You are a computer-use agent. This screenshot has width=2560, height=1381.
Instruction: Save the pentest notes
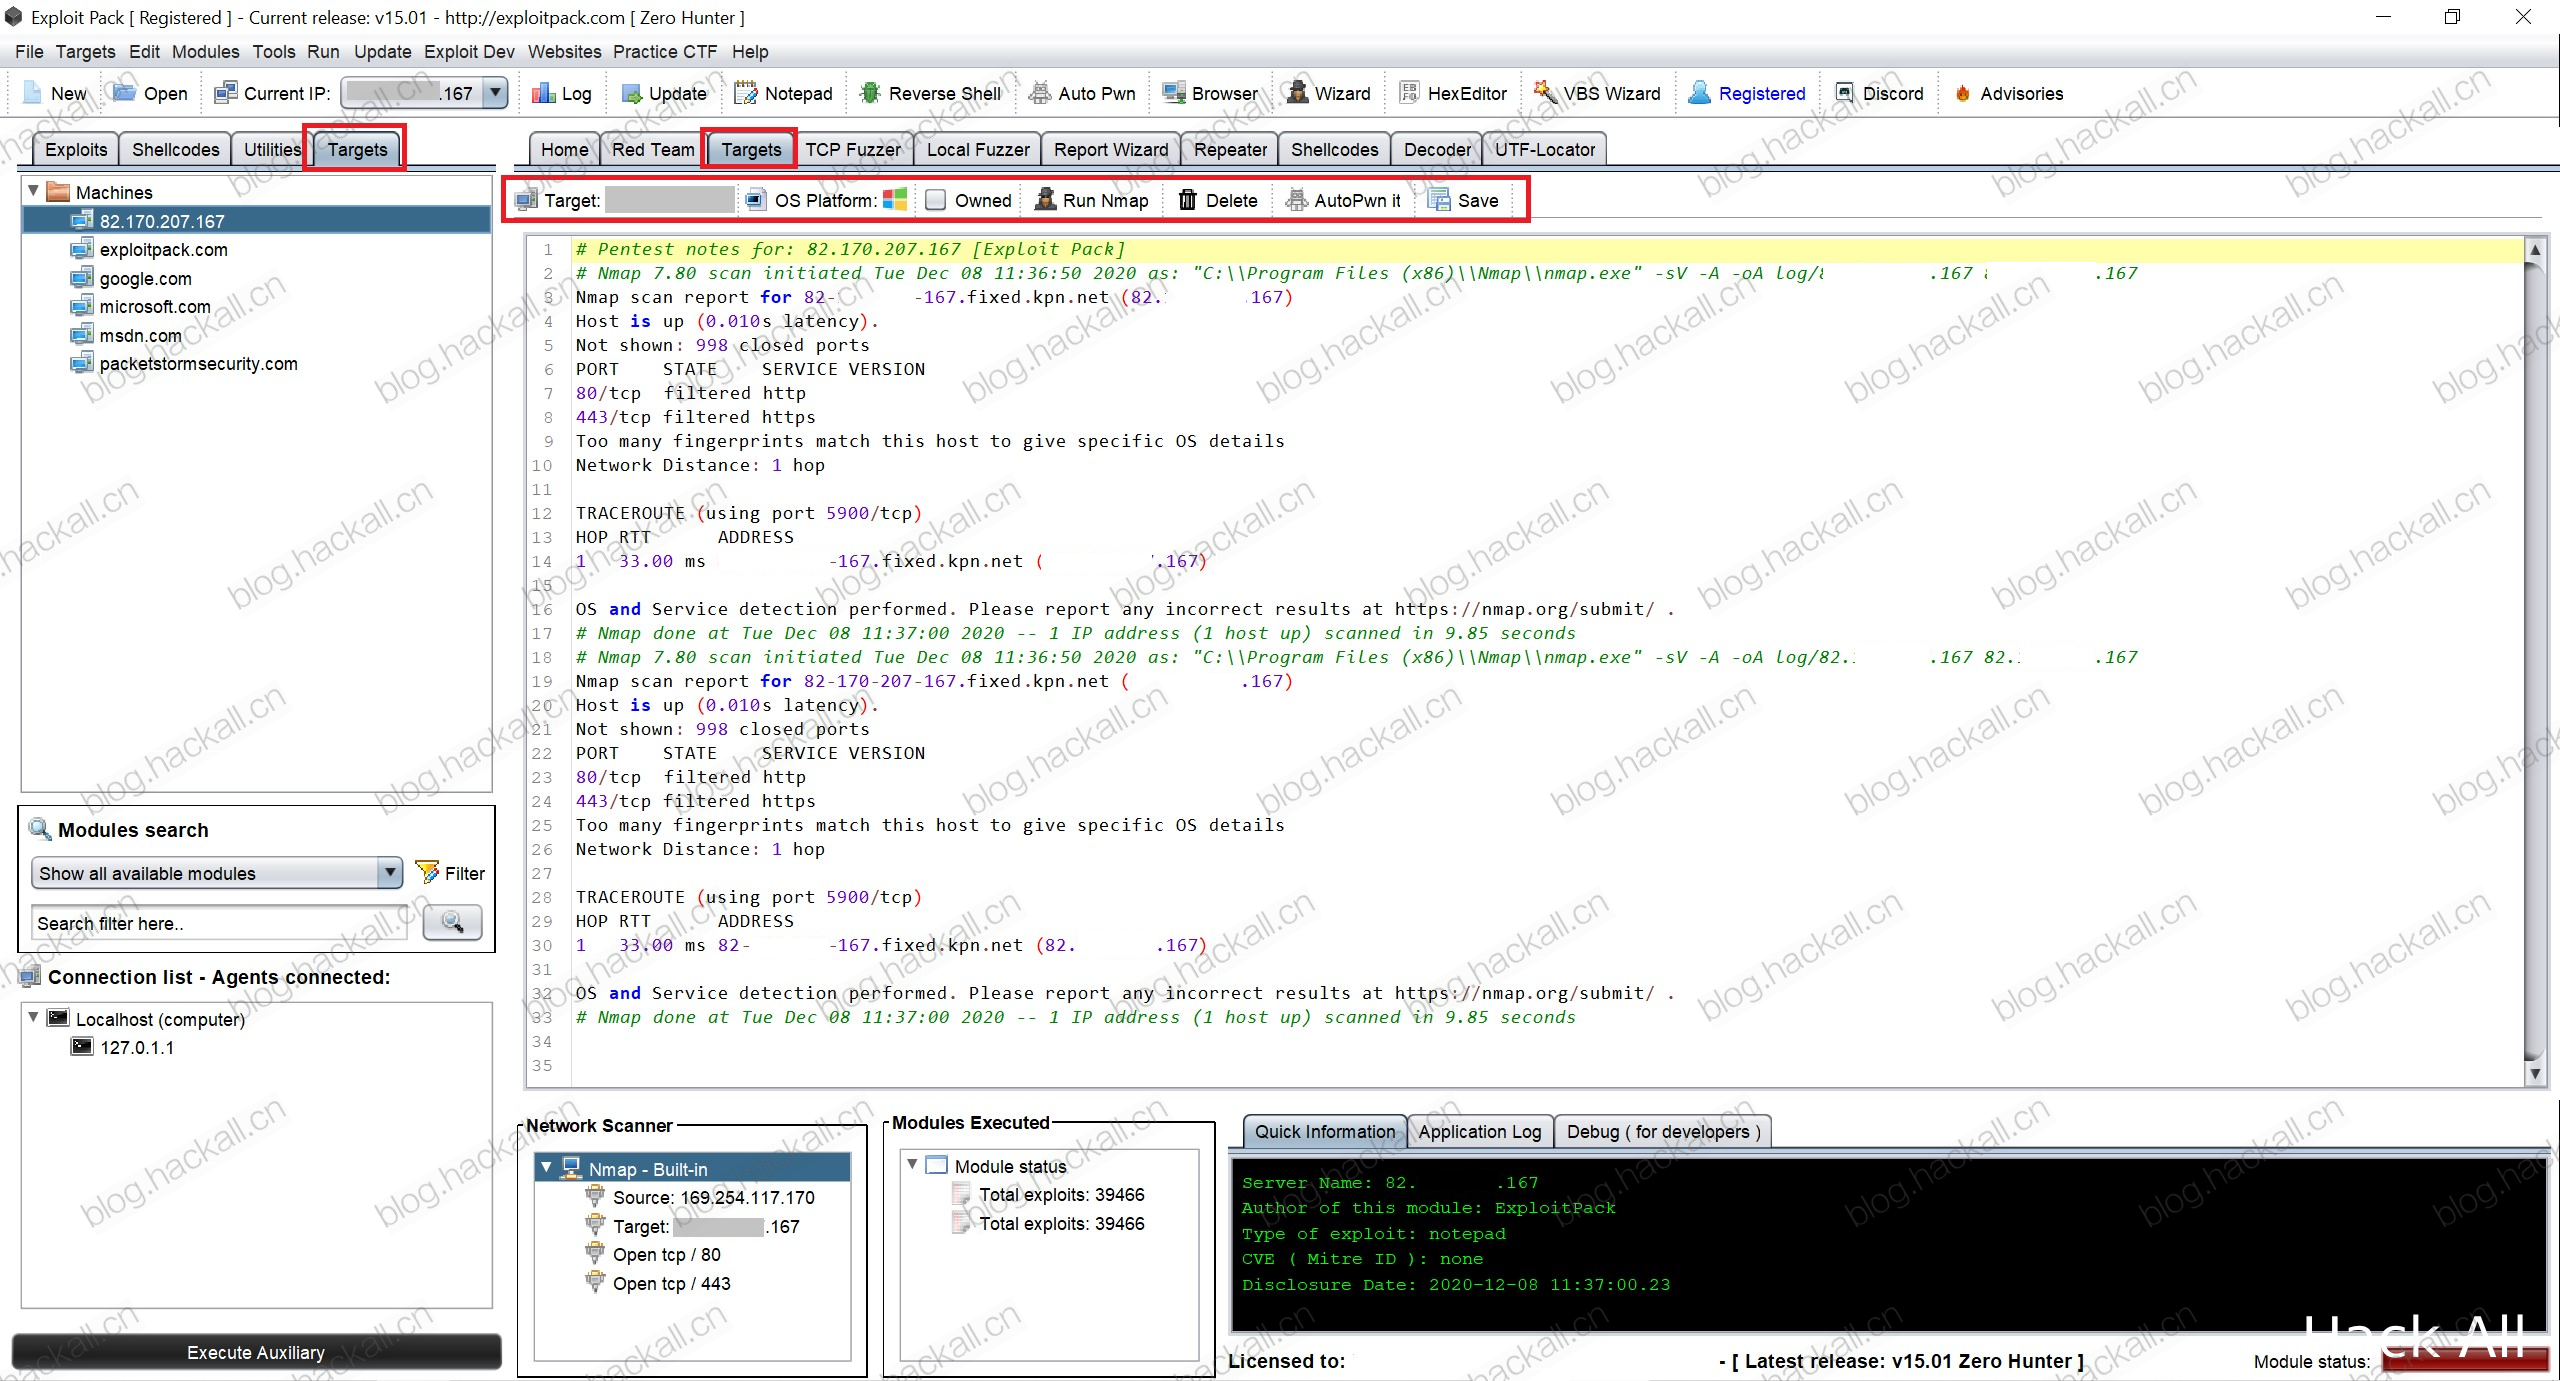tap(1464, 200)
